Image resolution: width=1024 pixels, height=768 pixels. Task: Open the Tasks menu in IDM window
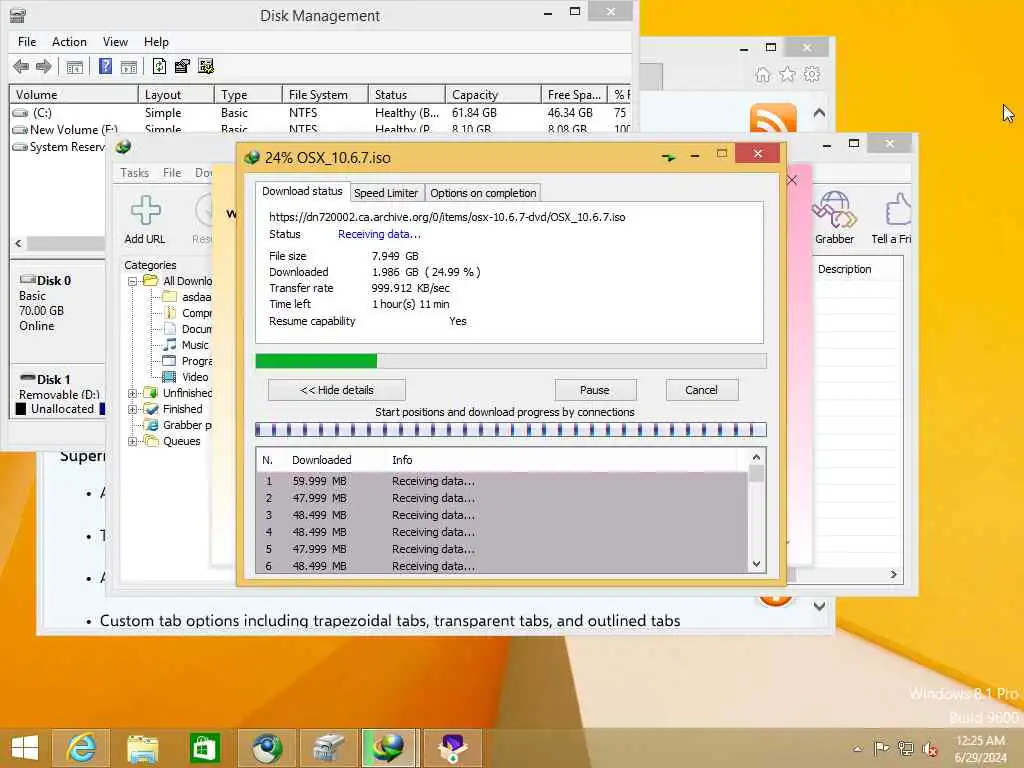tap(135, 172)
